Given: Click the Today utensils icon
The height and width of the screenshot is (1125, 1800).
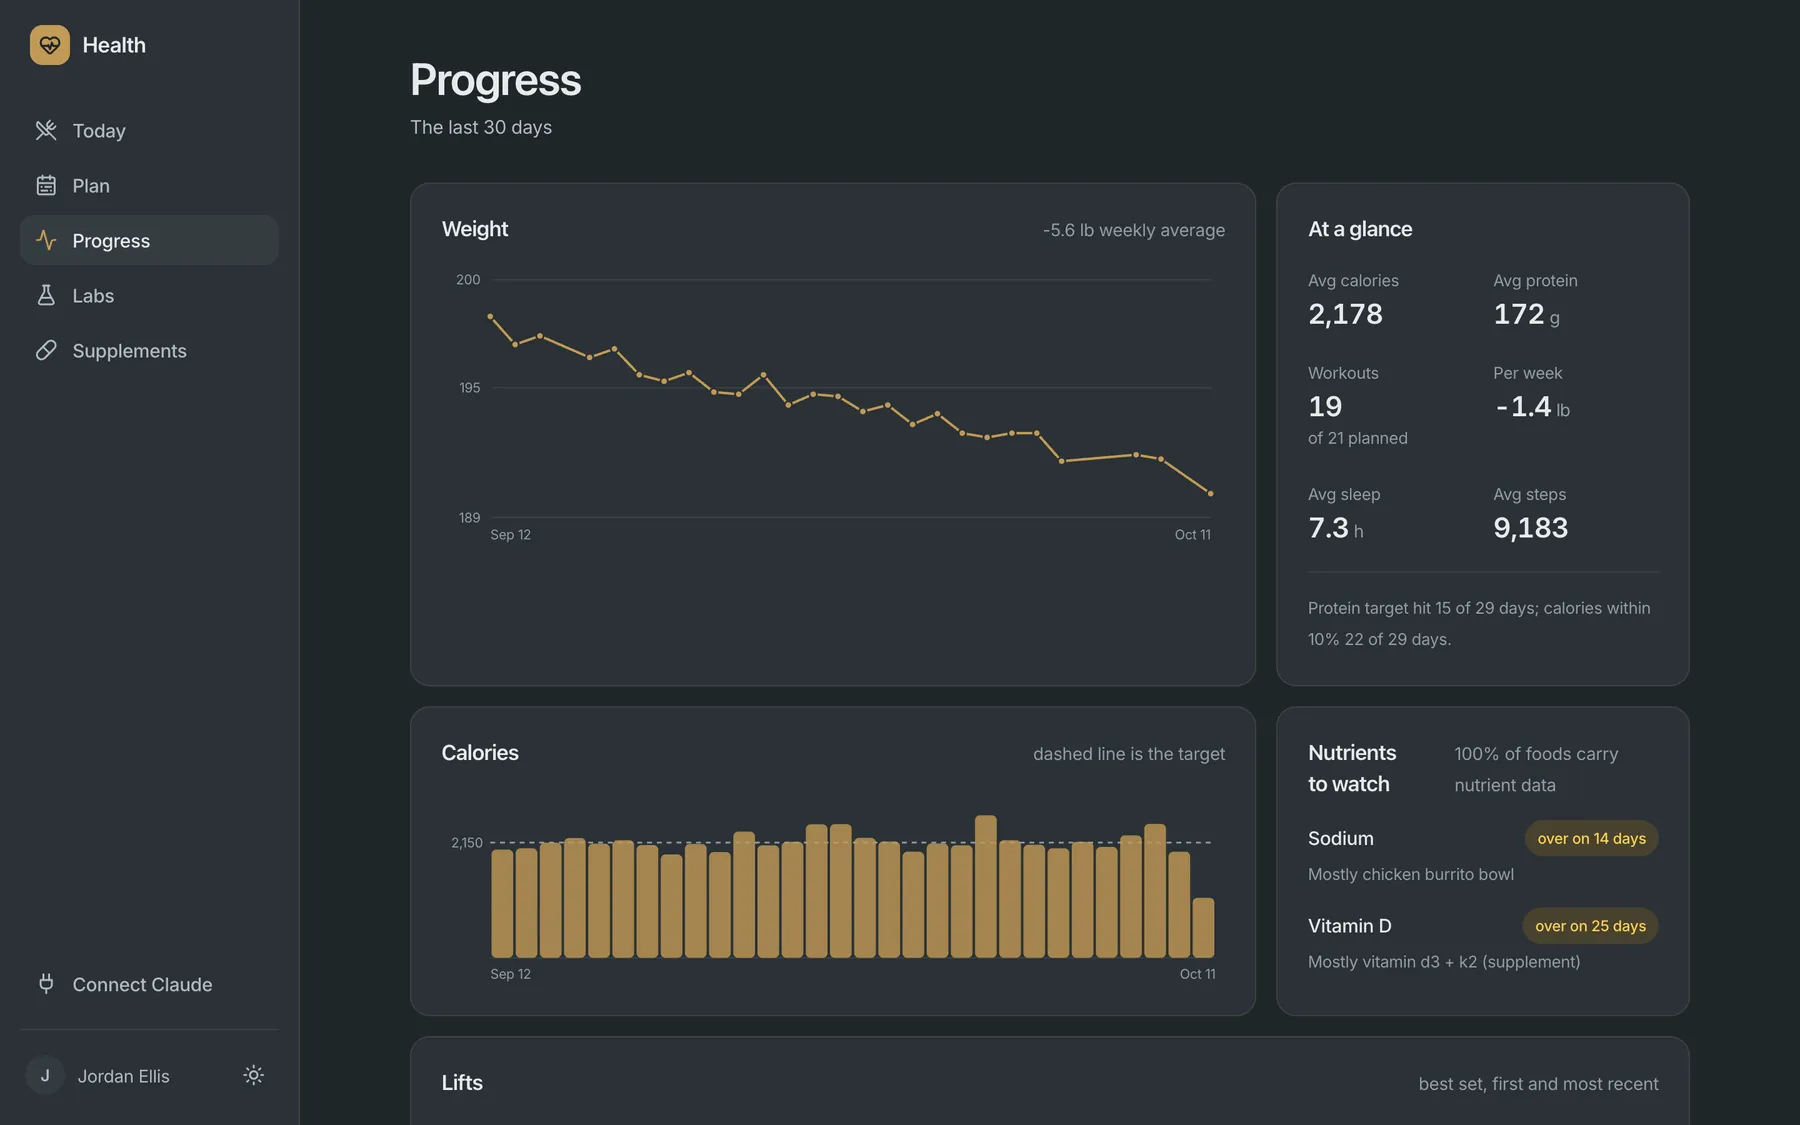Looking at the screenshot, I should pos(46,130).
